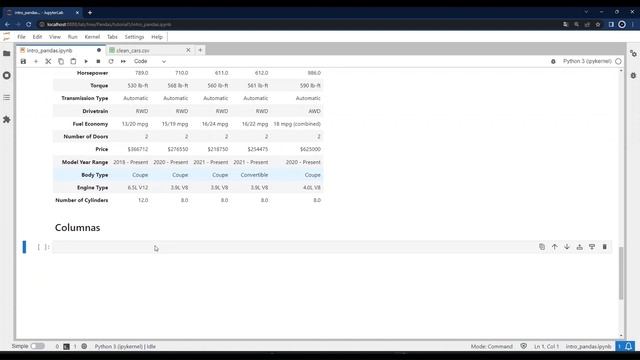Switch to the clean_cars.csv tab
The image size is (640, 360).
point(133,50)
